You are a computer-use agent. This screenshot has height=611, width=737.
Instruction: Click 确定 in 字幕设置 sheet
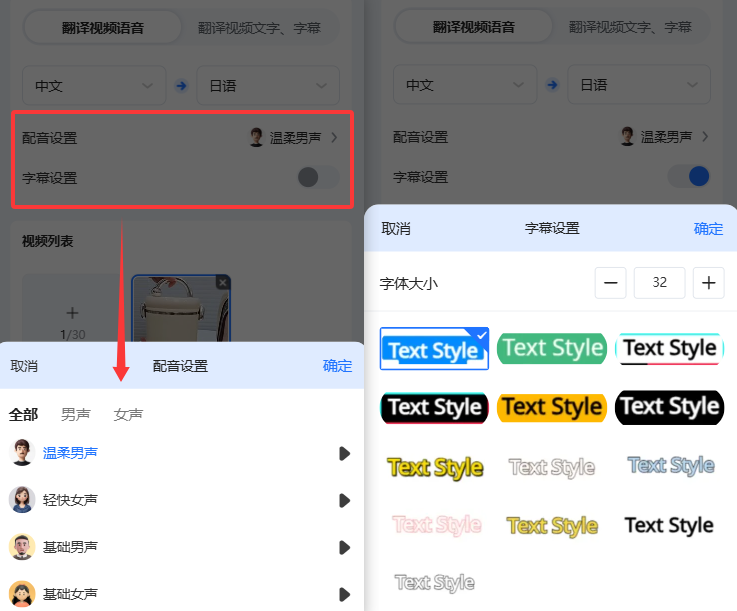click(708, 229)
